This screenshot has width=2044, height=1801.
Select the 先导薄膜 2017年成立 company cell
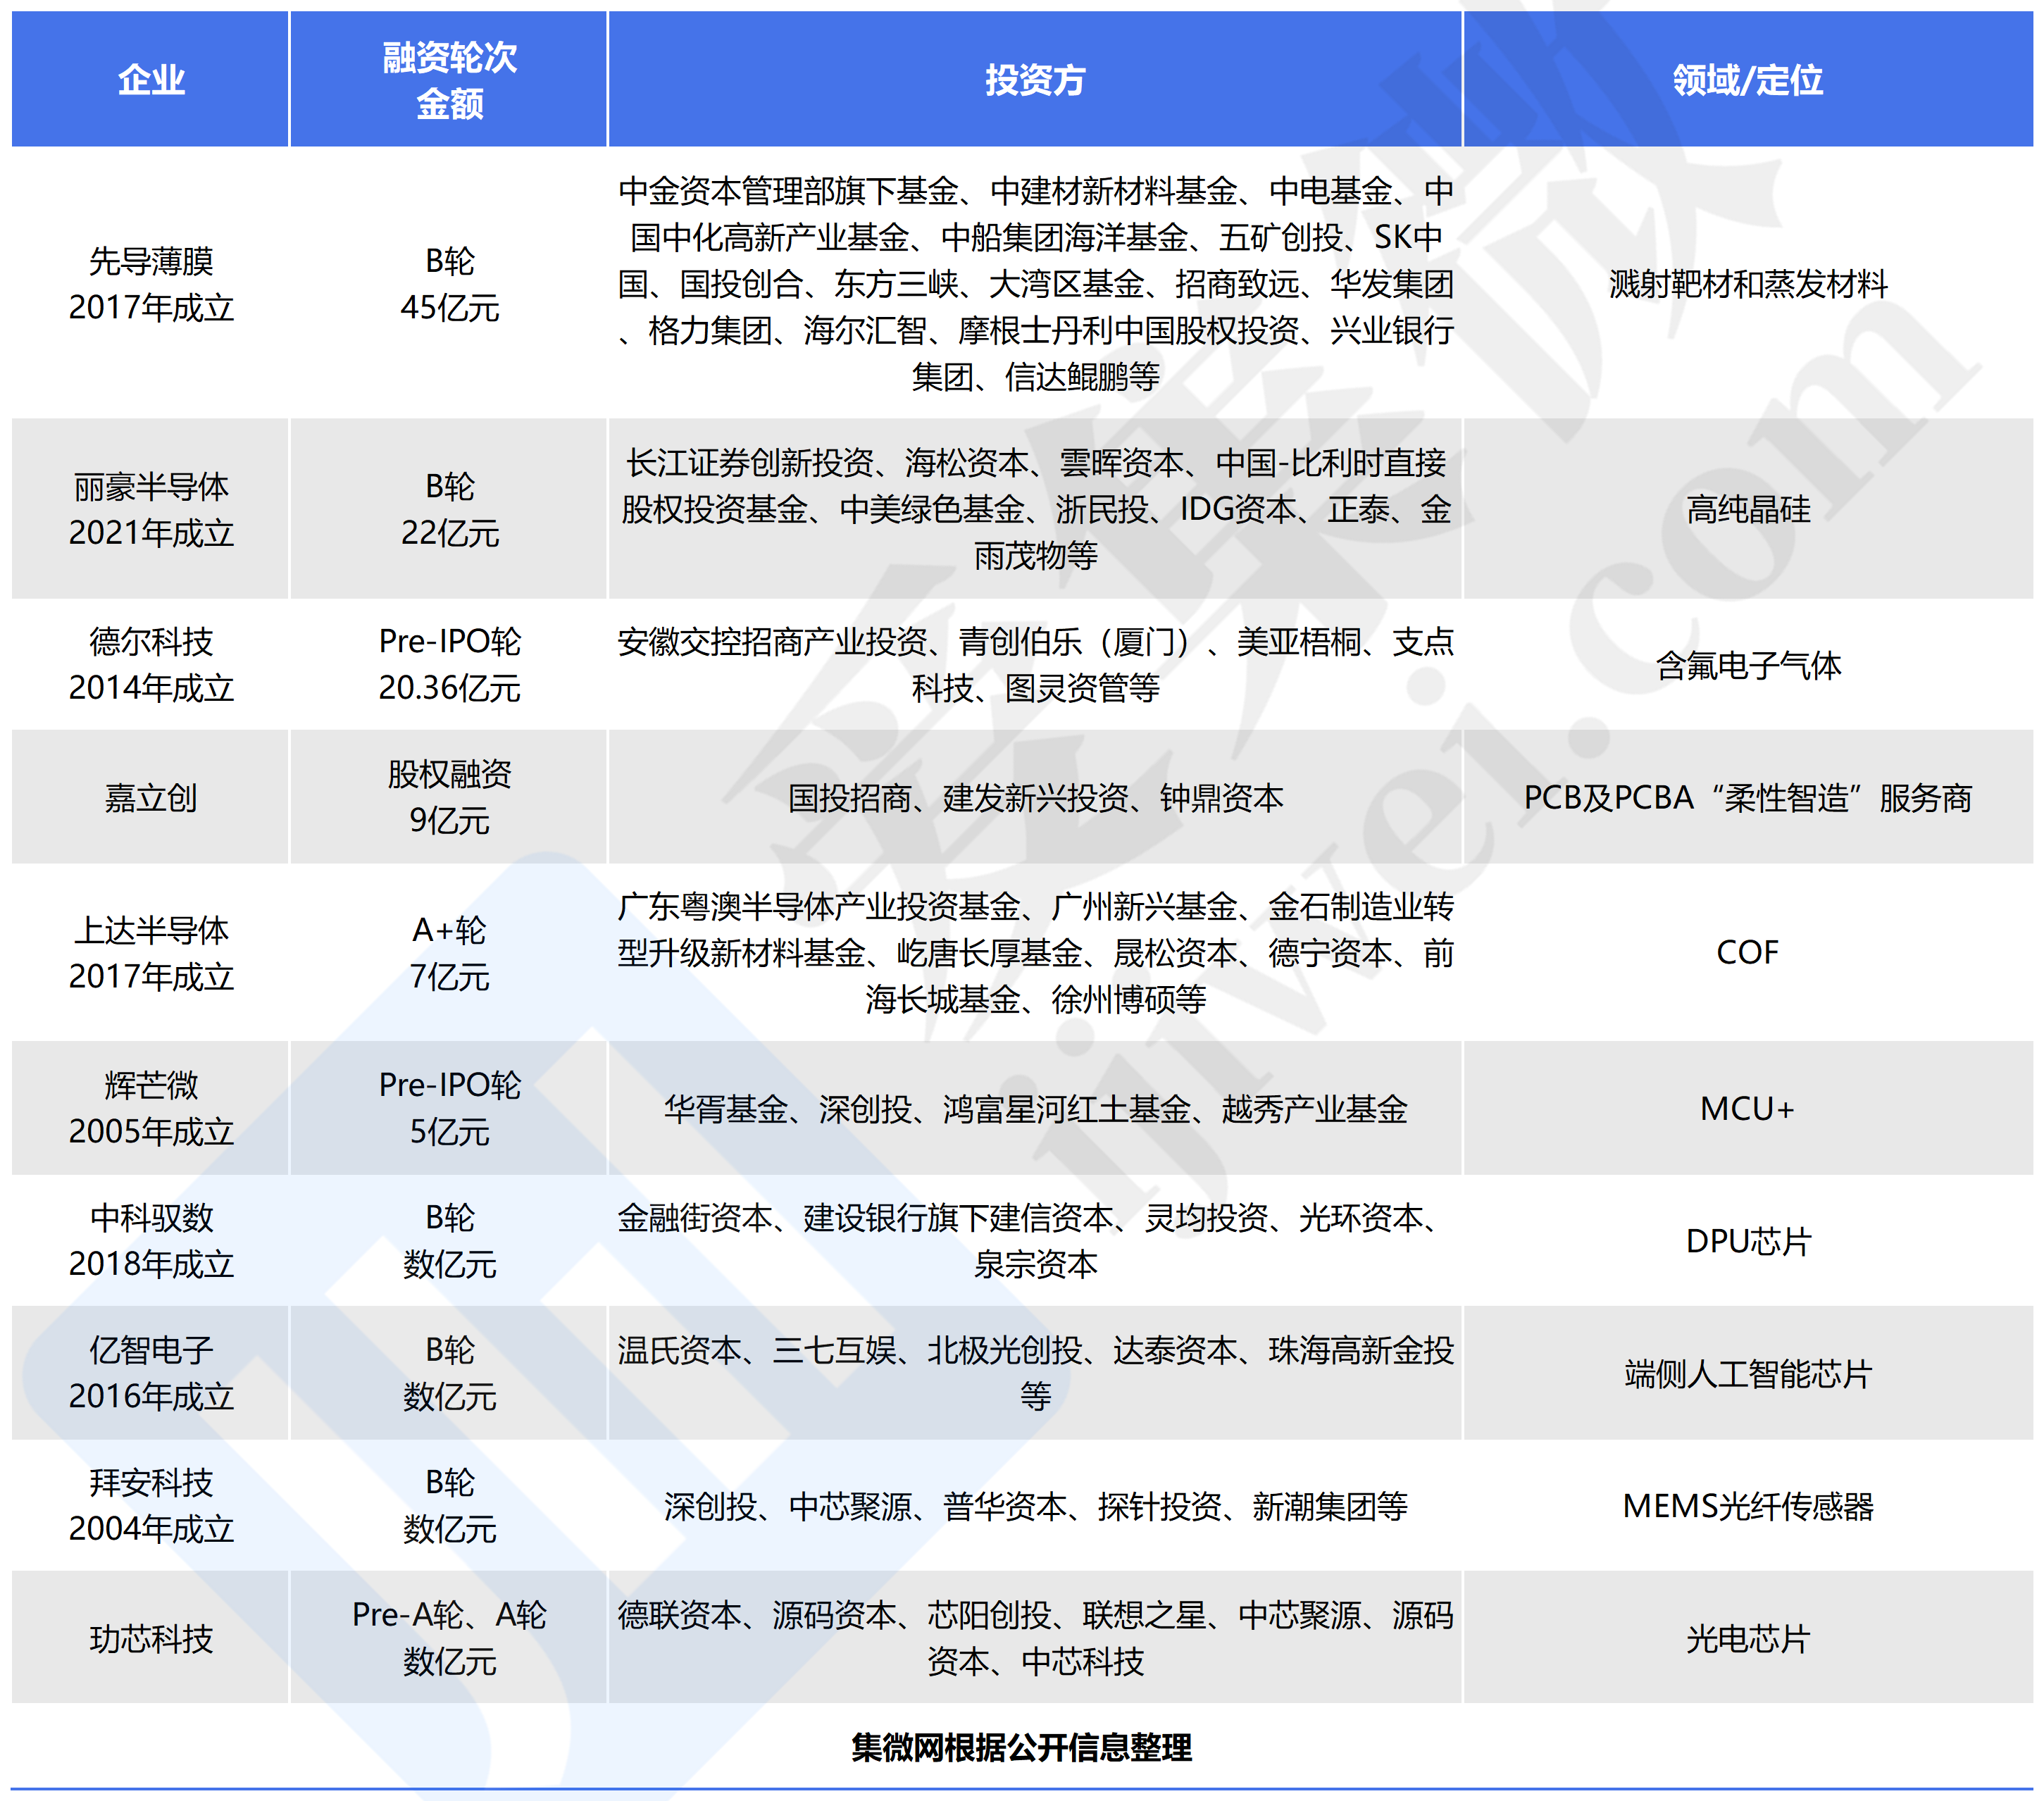coord(150,284)
